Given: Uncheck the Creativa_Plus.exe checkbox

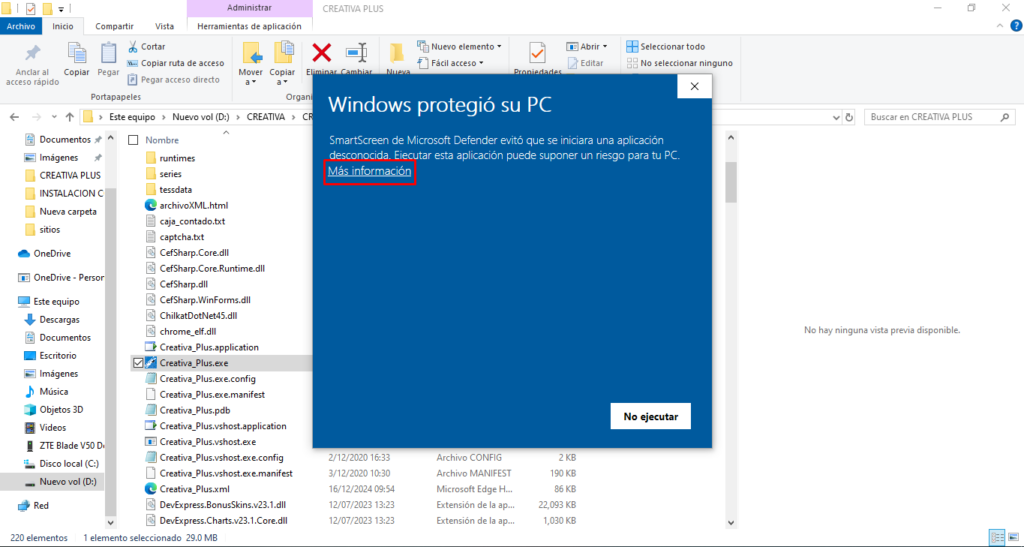Looking at the screenshot, I should pos(138,363).
